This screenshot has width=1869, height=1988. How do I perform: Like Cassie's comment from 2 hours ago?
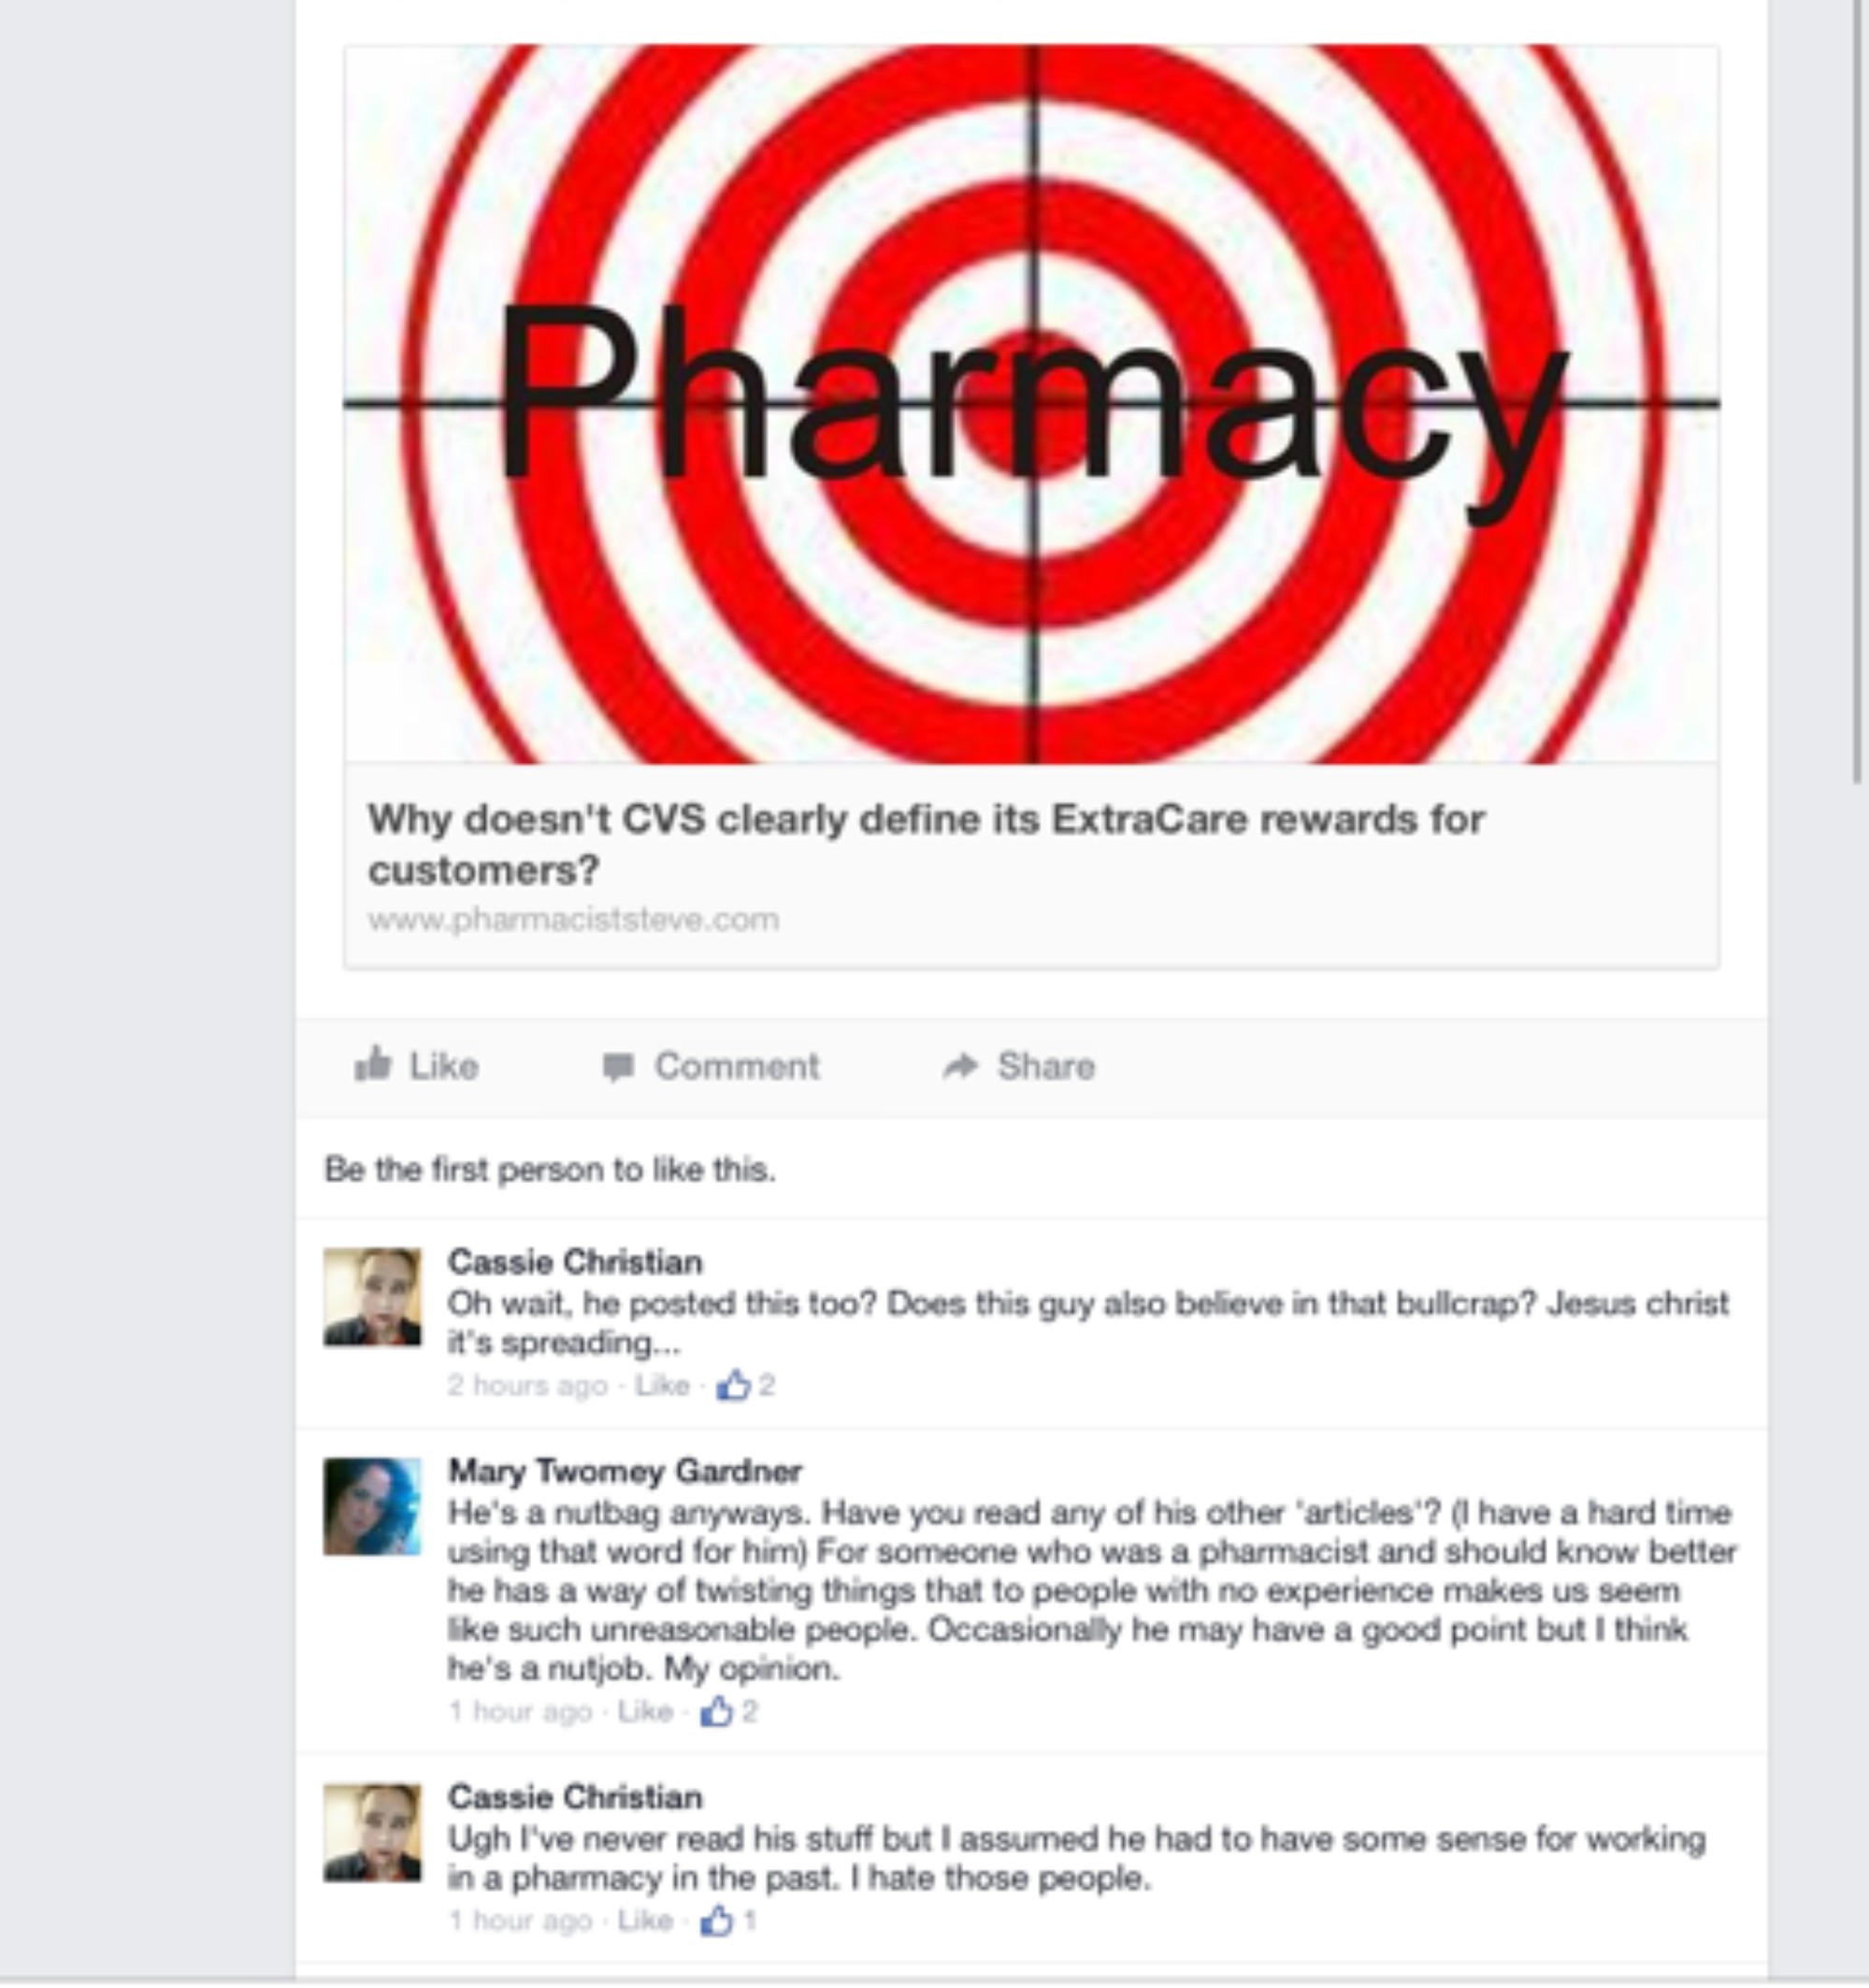(662, 1385)
